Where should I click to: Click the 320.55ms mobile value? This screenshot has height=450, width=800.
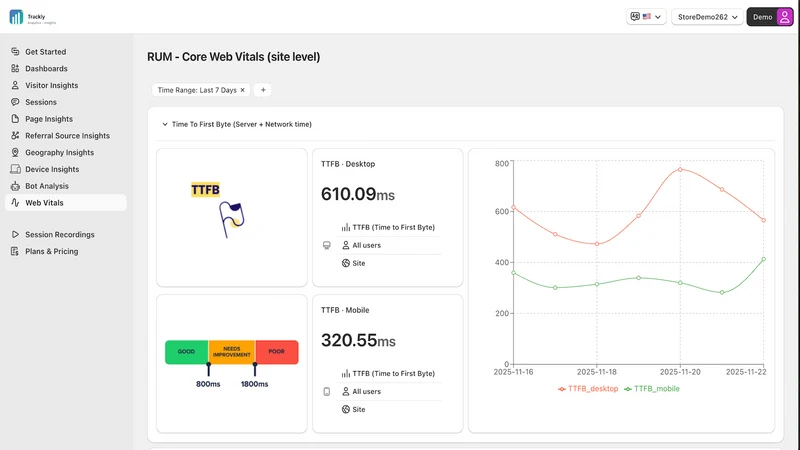click(358, 340)
